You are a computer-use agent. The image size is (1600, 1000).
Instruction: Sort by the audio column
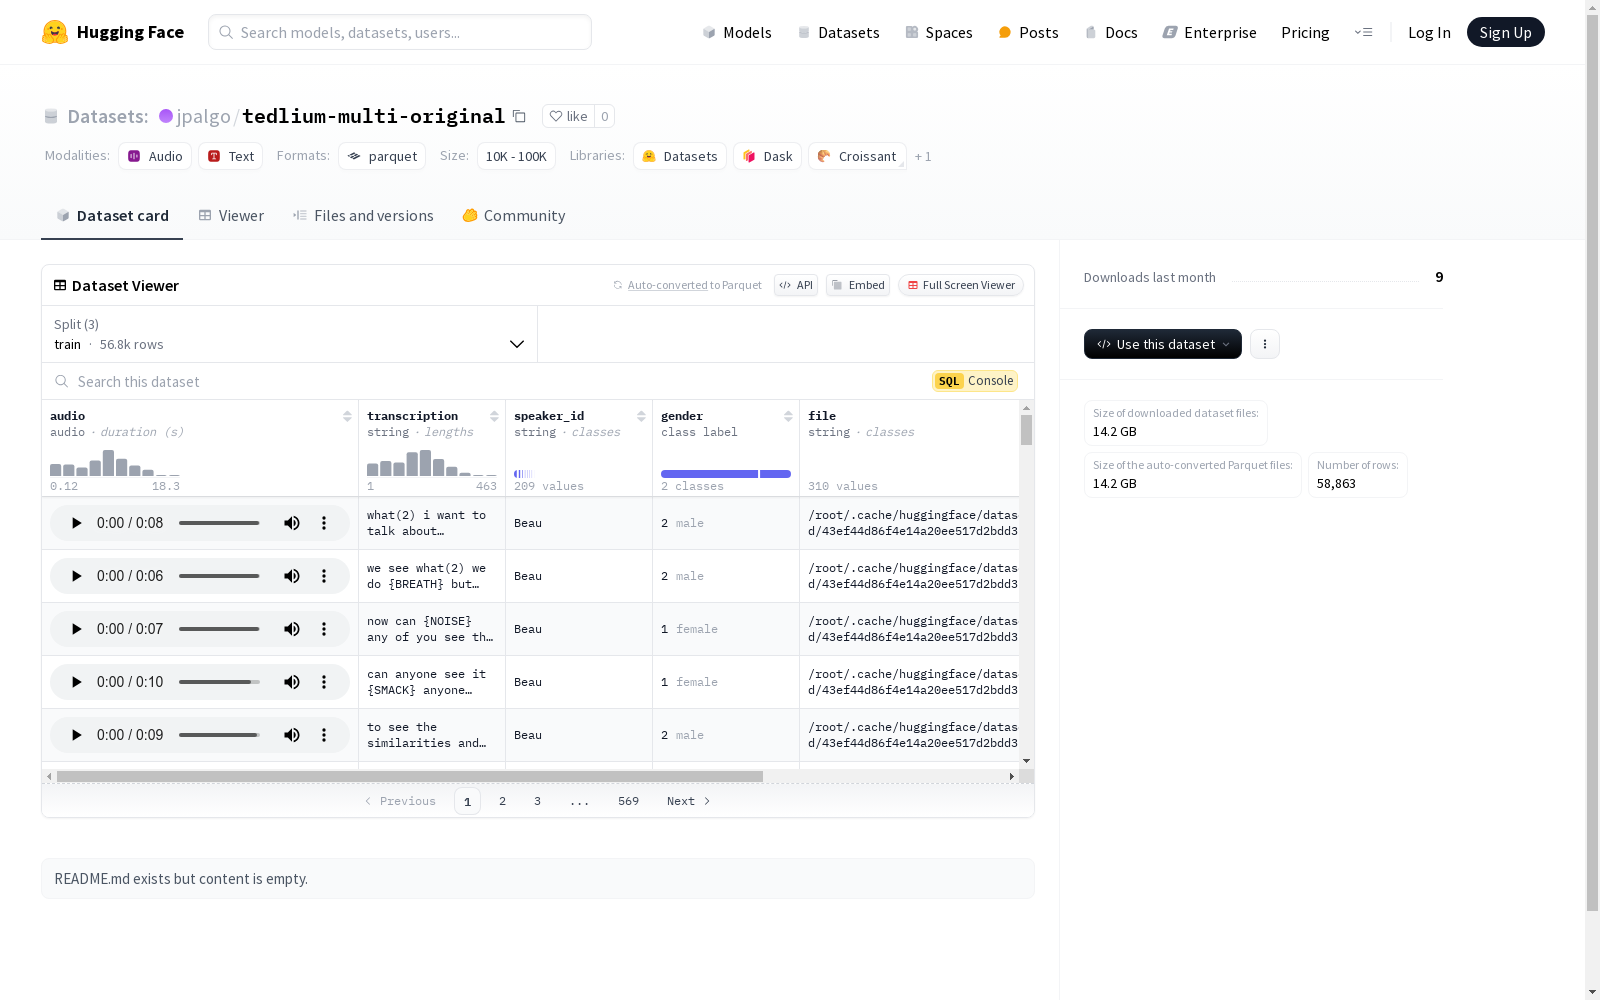point(347,416)
